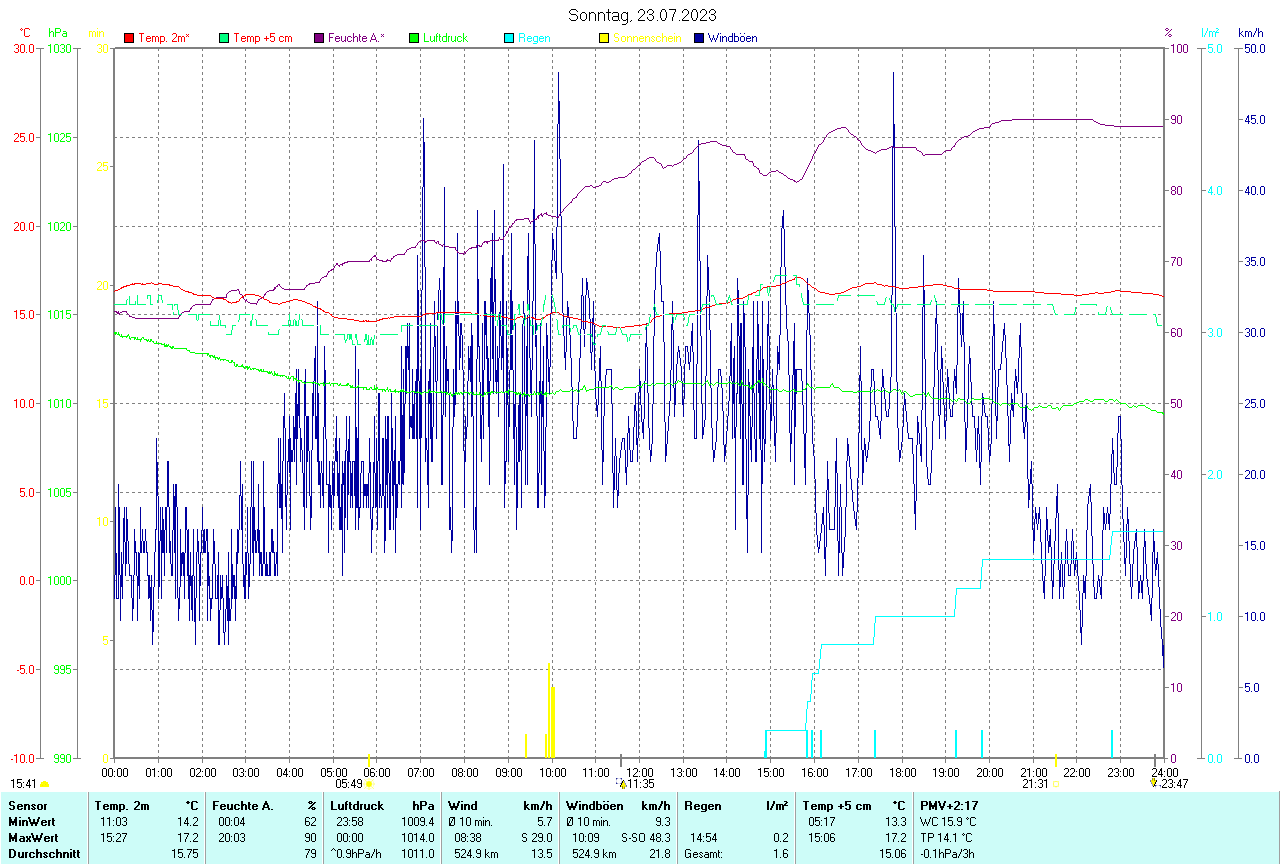Click the 24:00 time axis label
Screen dimensions: 1280x864
coord(1164,772)
